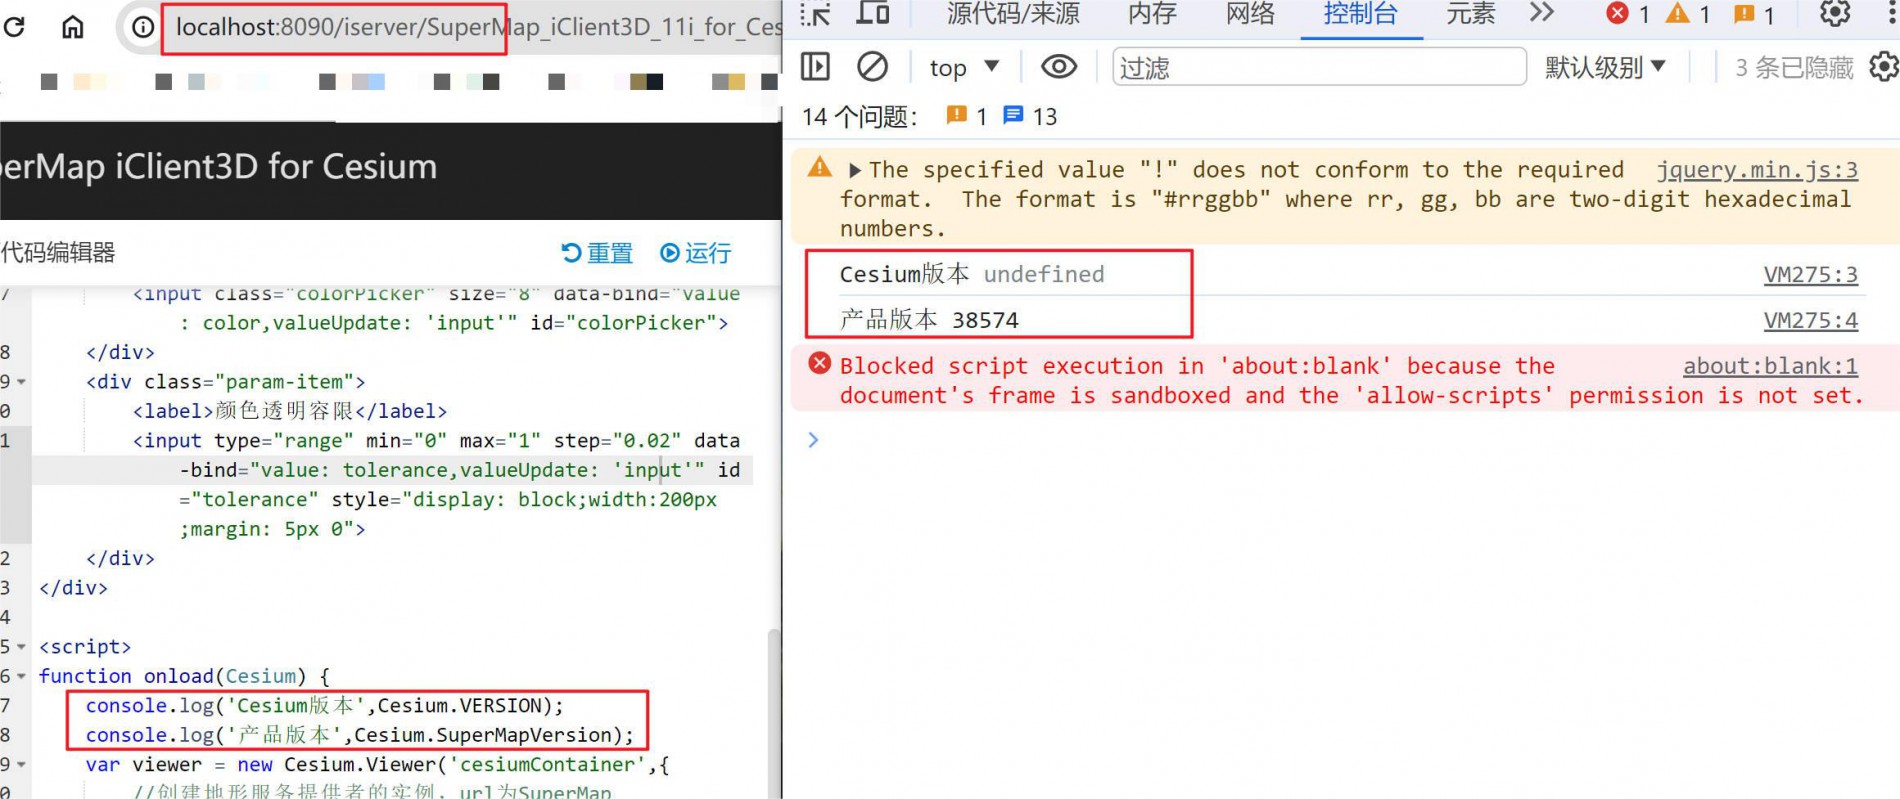Collapse the var viewer line fold arrow
The width and height of the screenshot is (1900, 799).
(x=21, y=765)
